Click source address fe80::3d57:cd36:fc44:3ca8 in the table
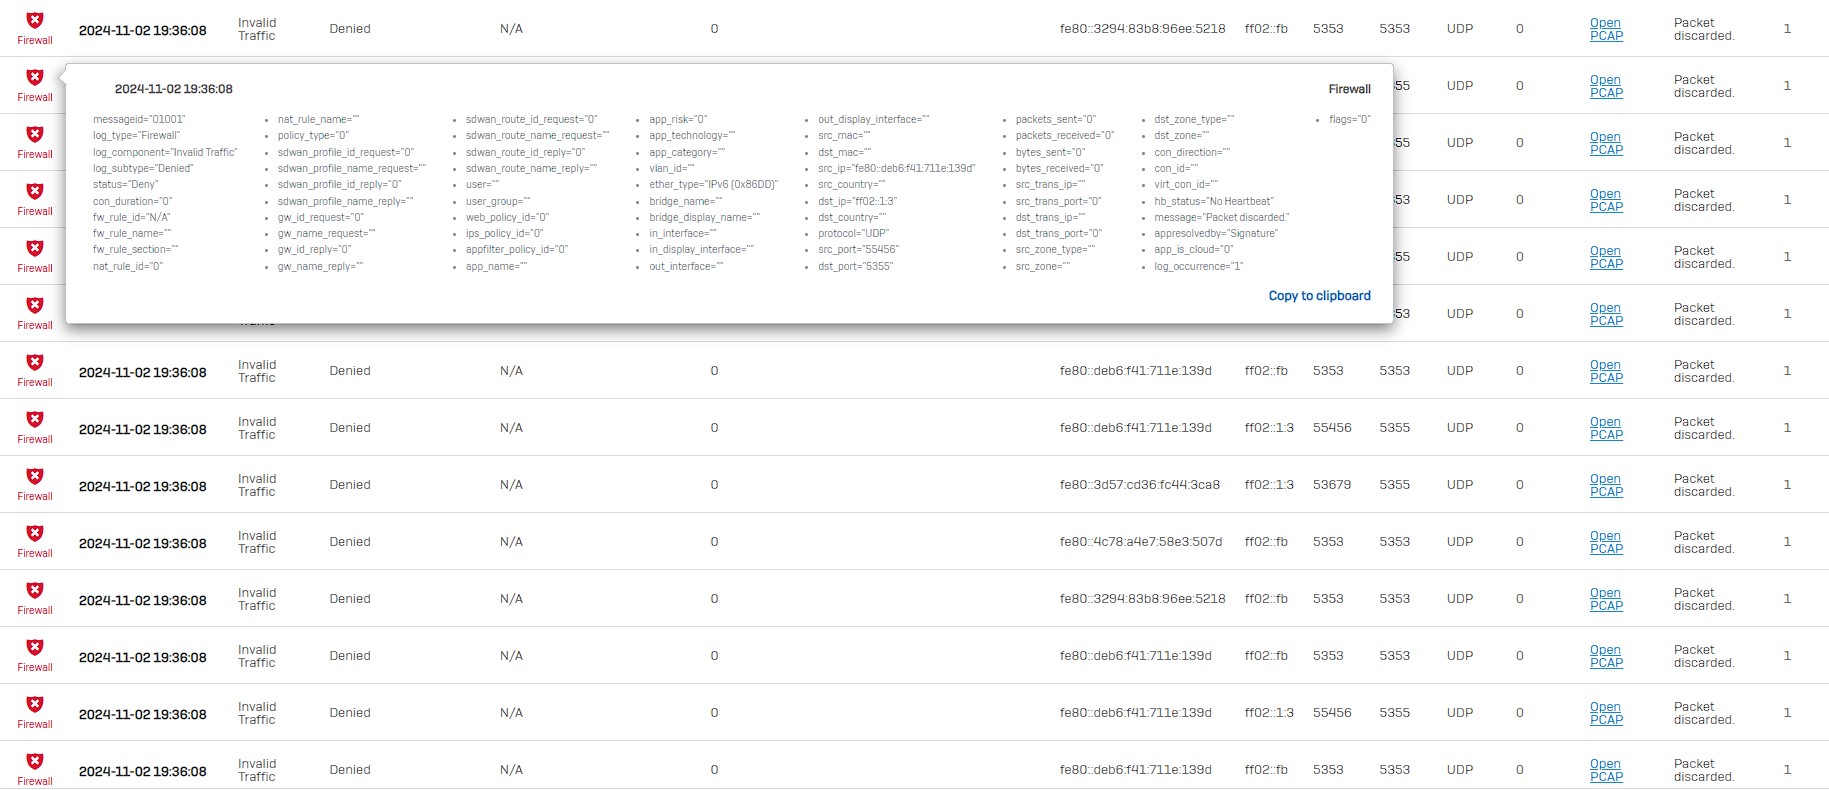The width and height of the screenshot is (1829, 790). (1140, 485)
